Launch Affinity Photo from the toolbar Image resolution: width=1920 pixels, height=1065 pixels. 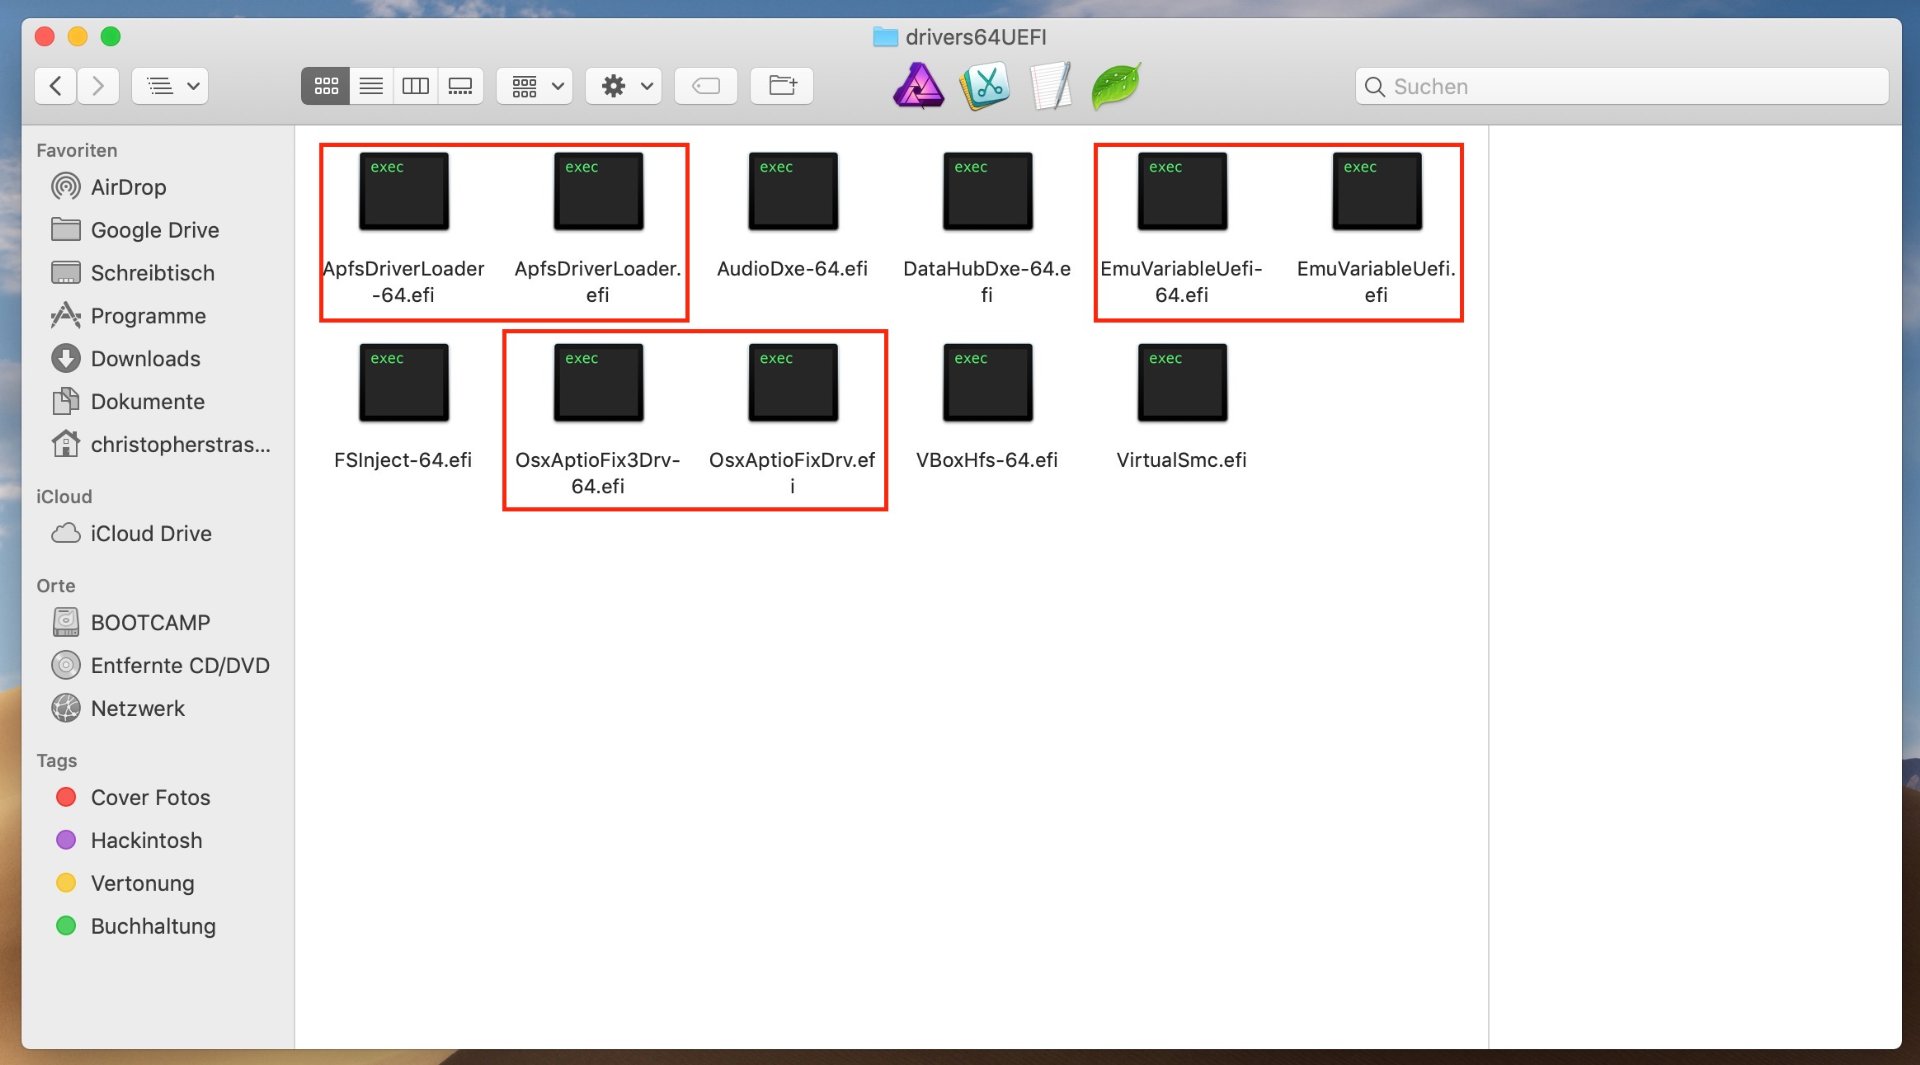pos(918,86)
